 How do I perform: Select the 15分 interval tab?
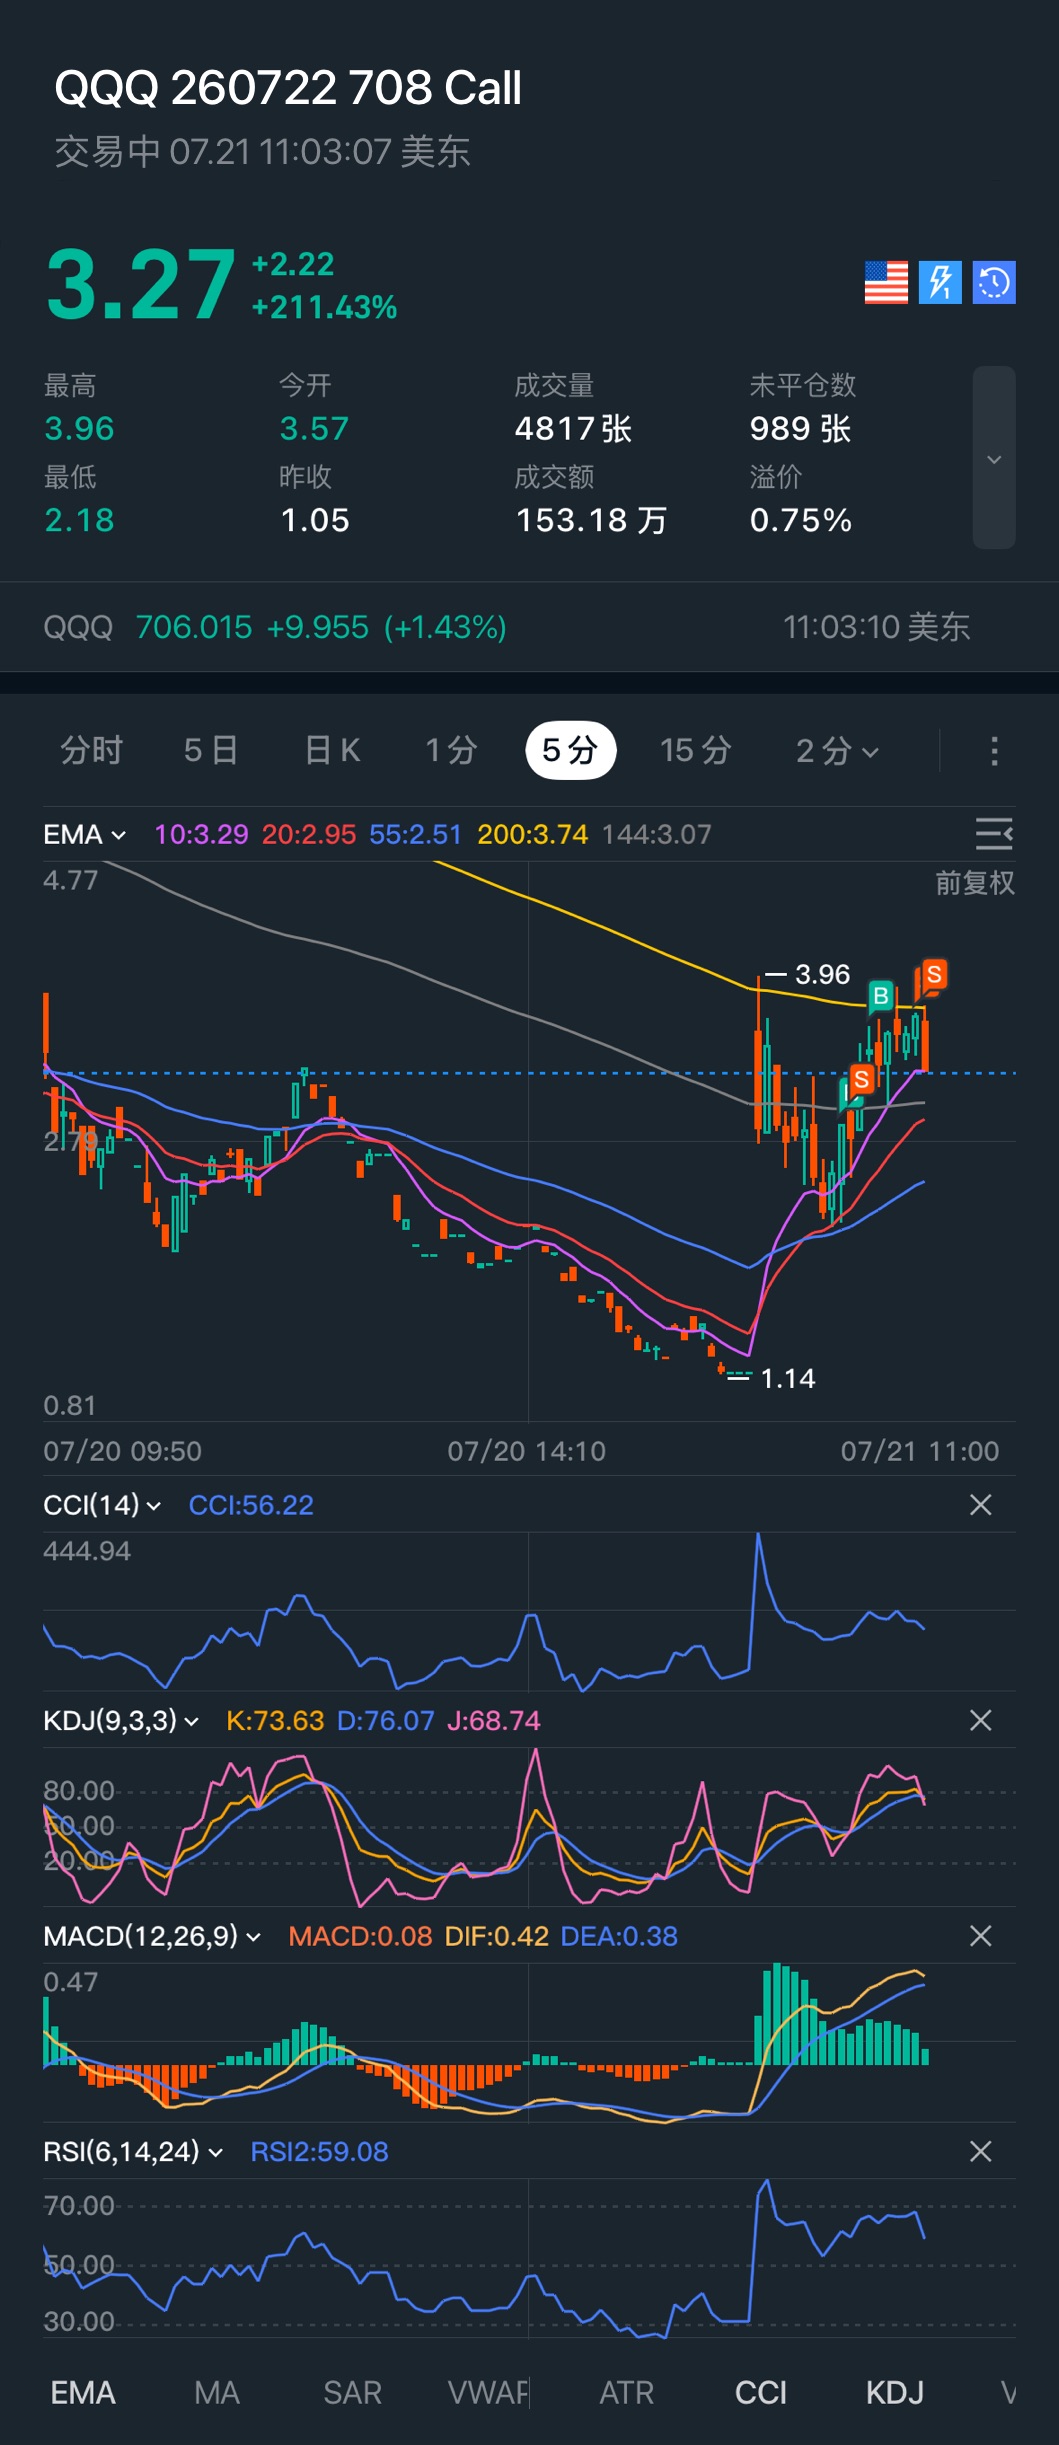pyautogui.click(x=696, y=750)
